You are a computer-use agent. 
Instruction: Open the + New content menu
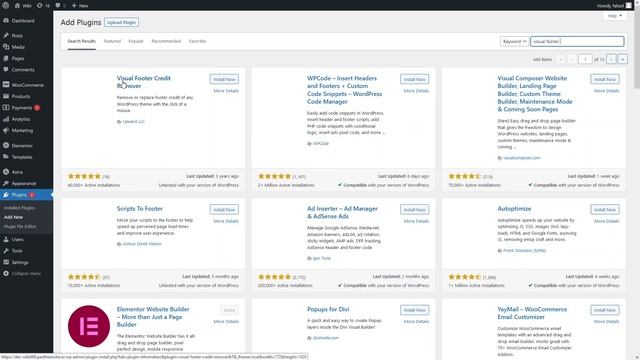point(80,6)
